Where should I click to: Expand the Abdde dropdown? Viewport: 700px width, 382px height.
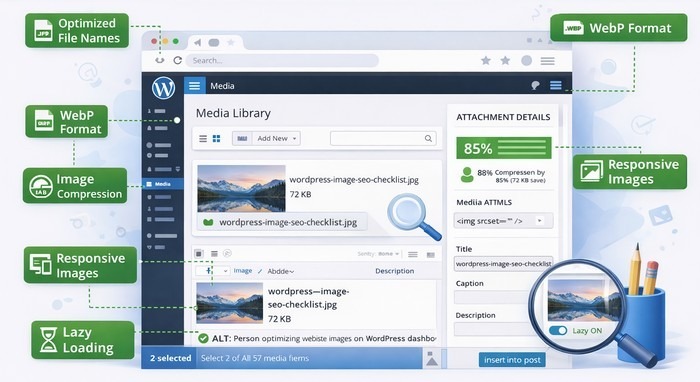(280, 271)
